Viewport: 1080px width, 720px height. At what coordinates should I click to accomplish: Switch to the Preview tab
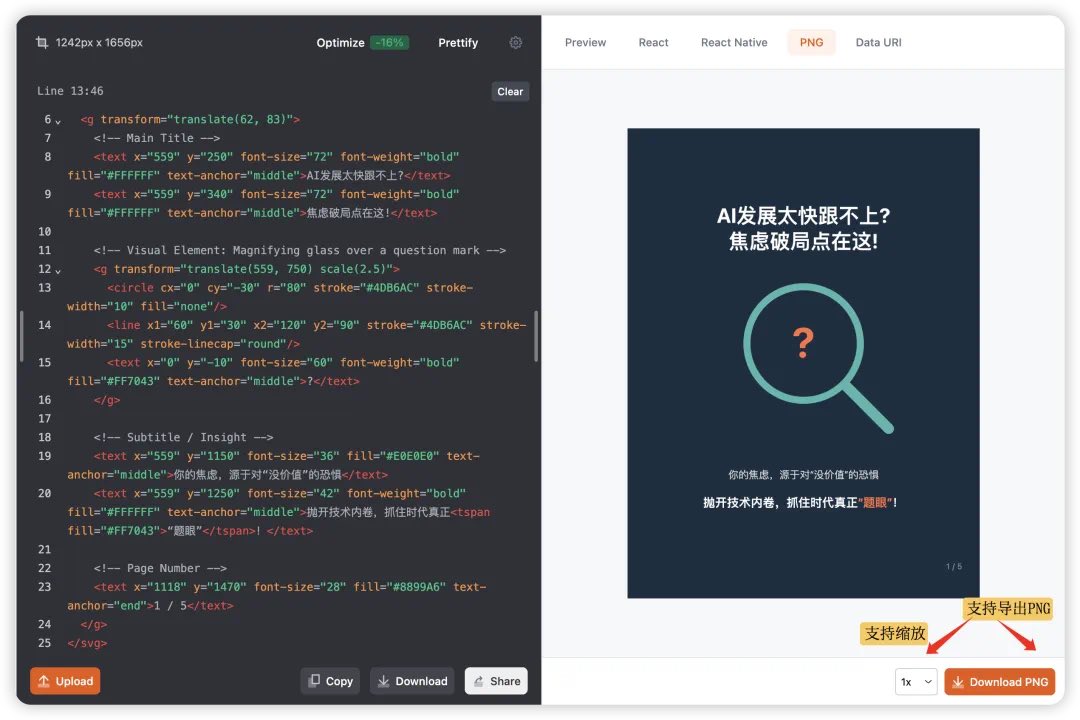point(585,42)
